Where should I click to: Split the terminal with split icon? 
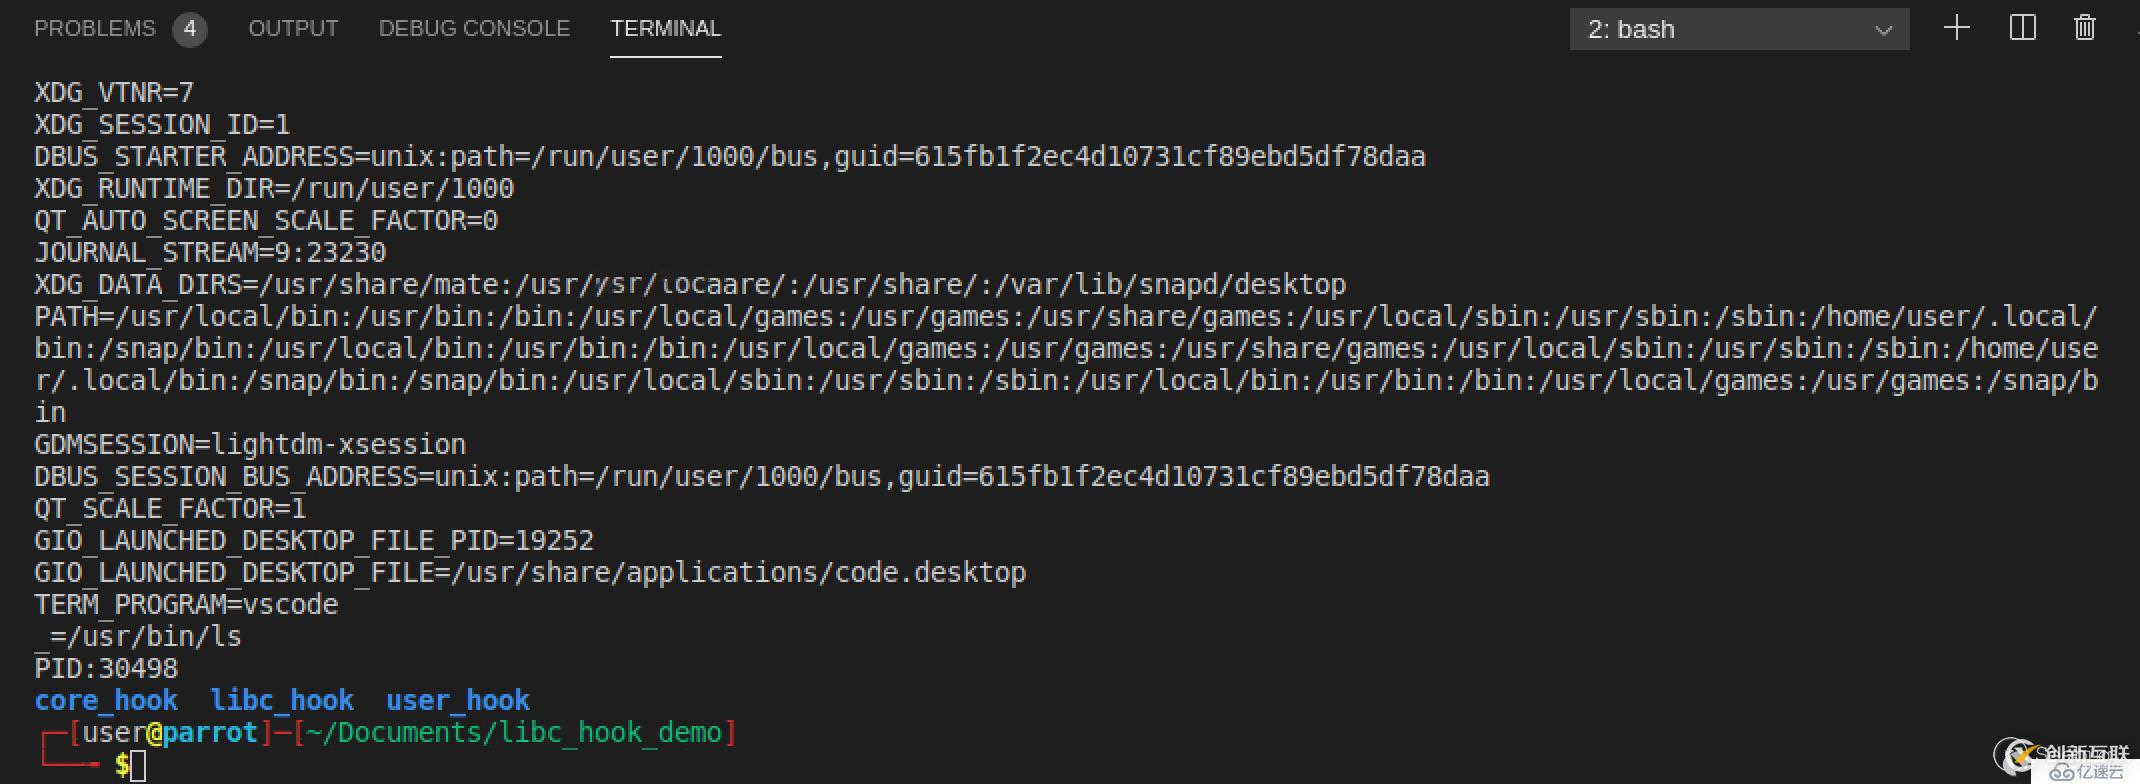(x=2022, y=28)
